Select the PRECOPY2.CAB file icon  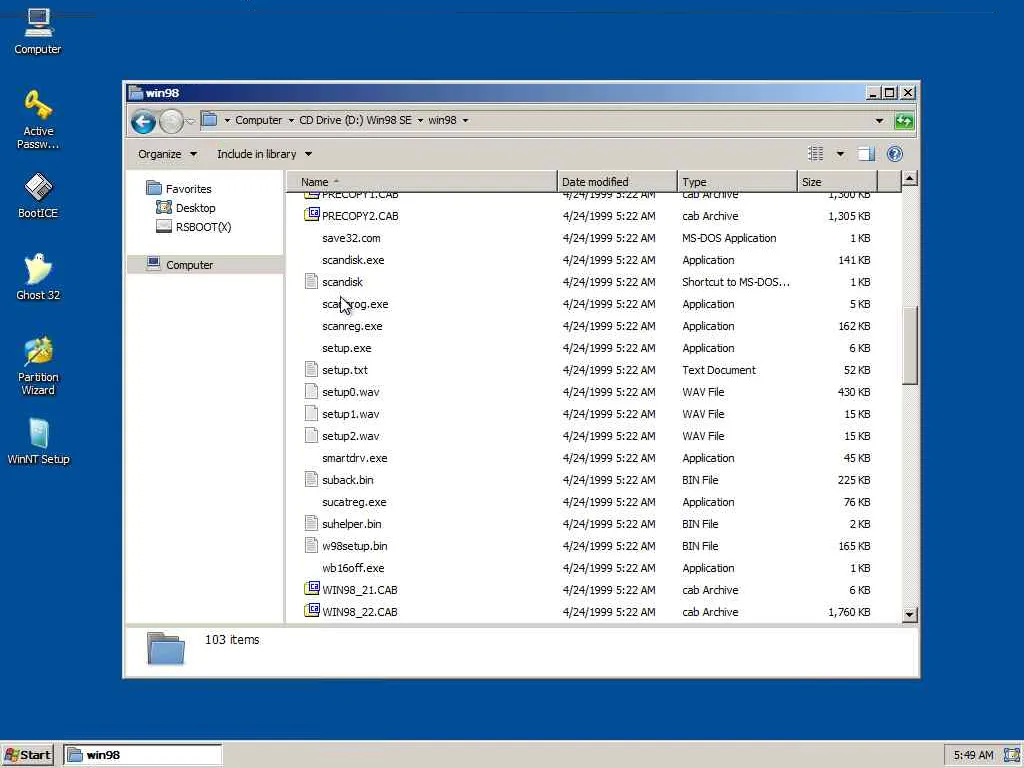coord(312,215)
